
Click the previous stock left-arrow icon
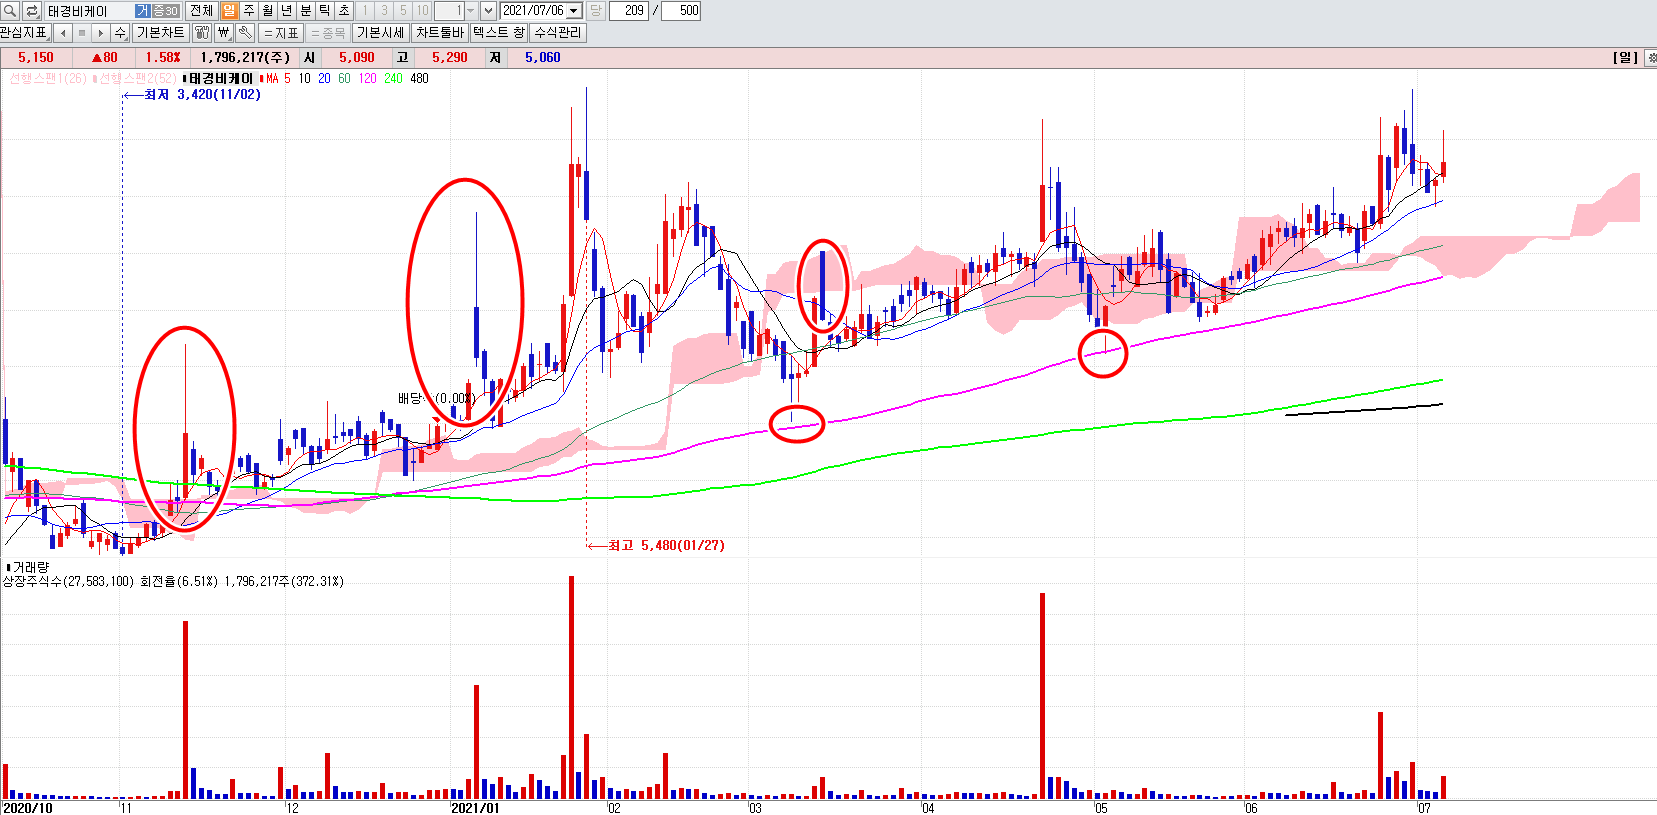[x=63, y=33]
